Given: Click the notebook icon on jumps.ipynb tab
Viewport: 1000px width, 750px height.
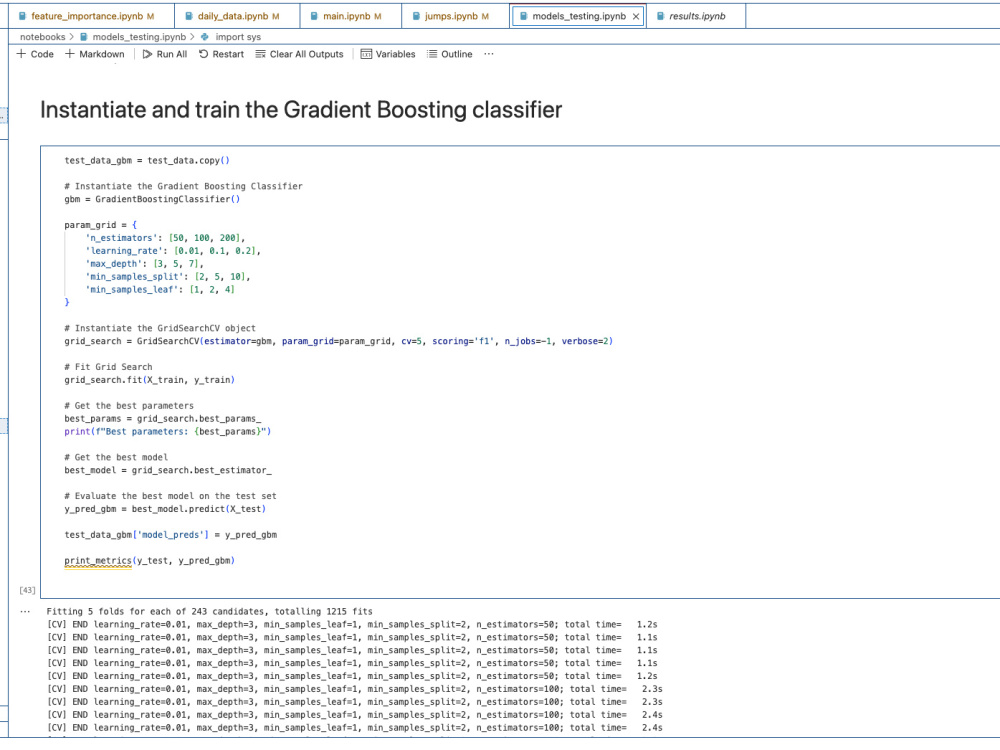Looking at the screenshot, I should tap(416, 16).
